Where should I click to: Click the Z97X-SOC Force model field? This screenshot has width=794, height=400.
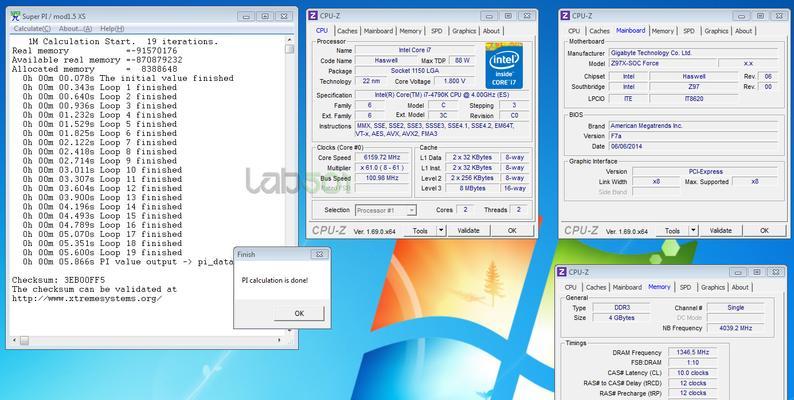(663, 63)
